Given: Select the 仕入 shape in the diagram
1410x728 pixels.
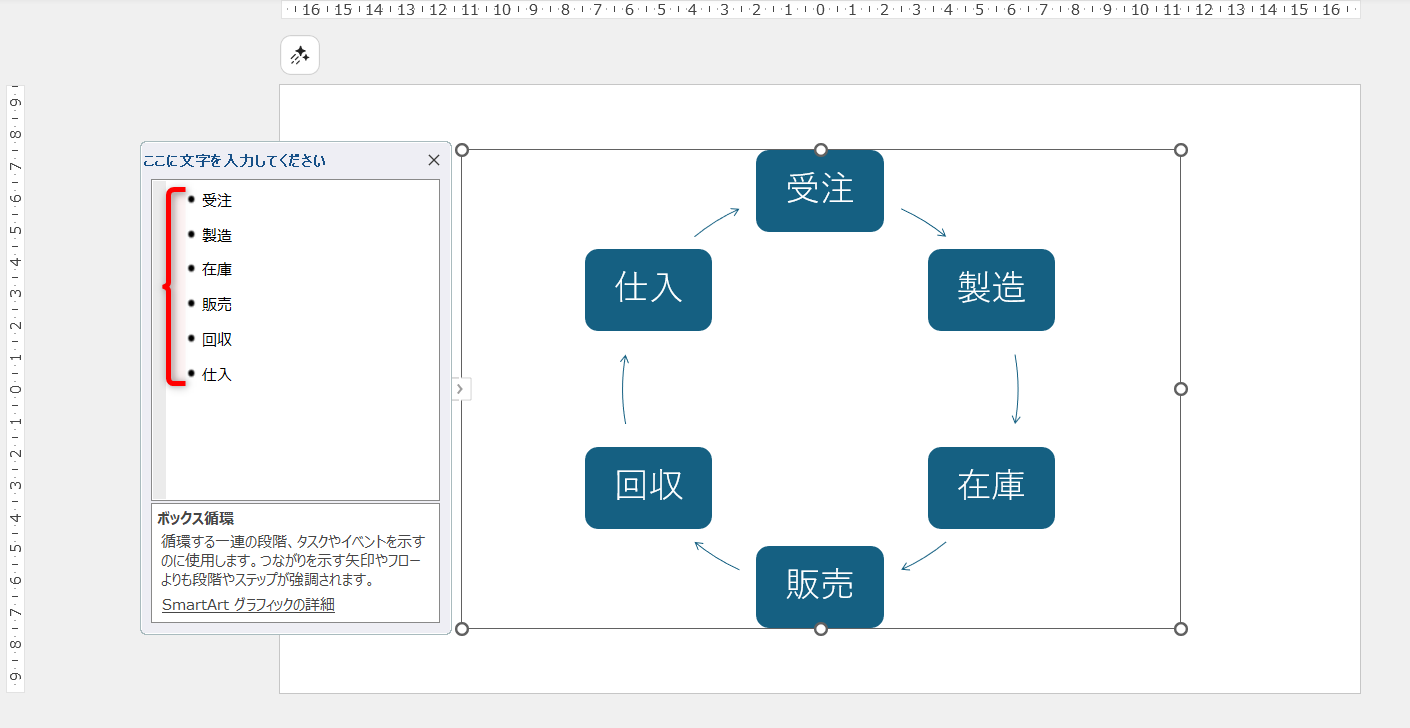Looking at the screenshot, I should [x=648, y=290].
